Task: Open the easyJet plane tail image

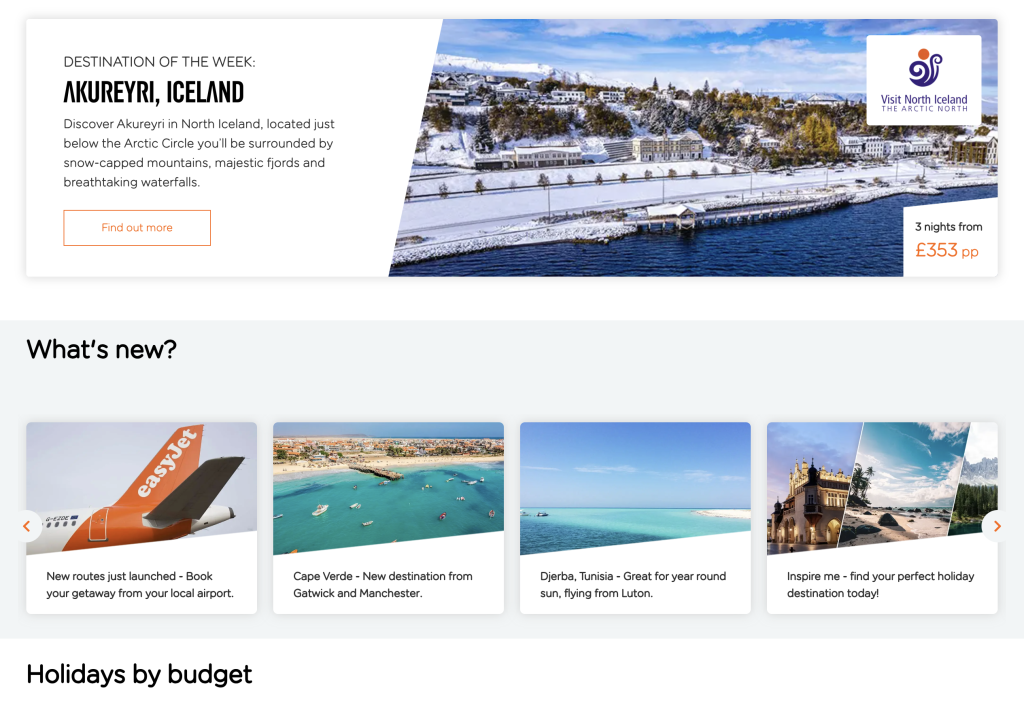Action: pos(142,488)
